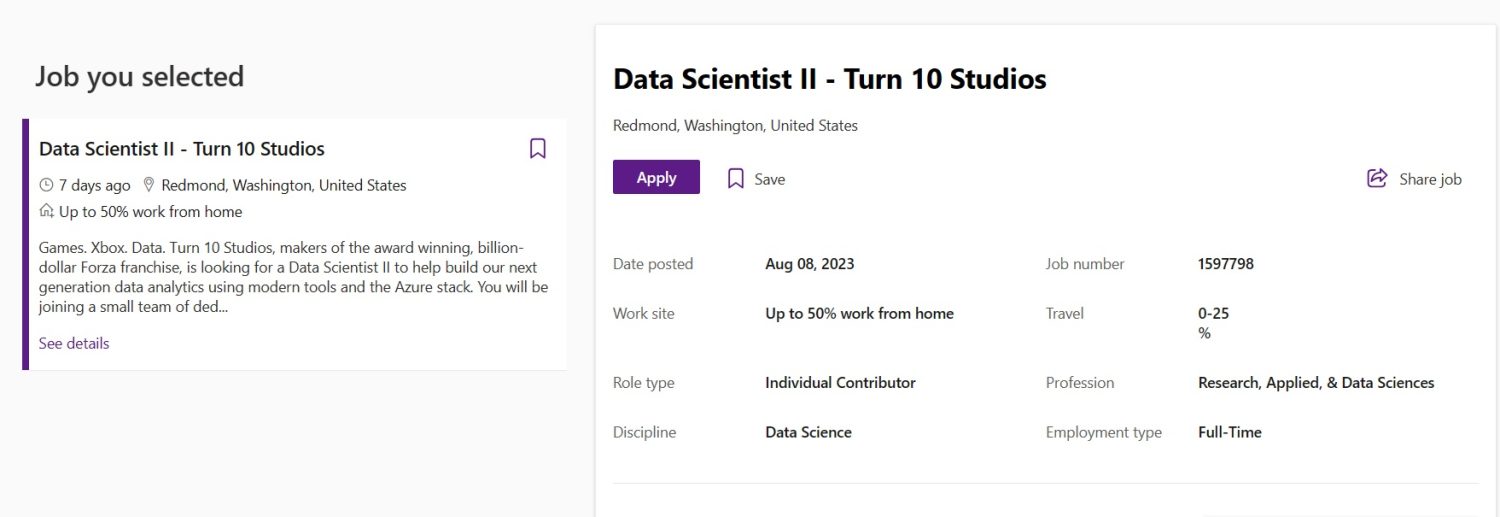1500x517 pixels.
Task: Open the See details link
Action: coord(74,343)
